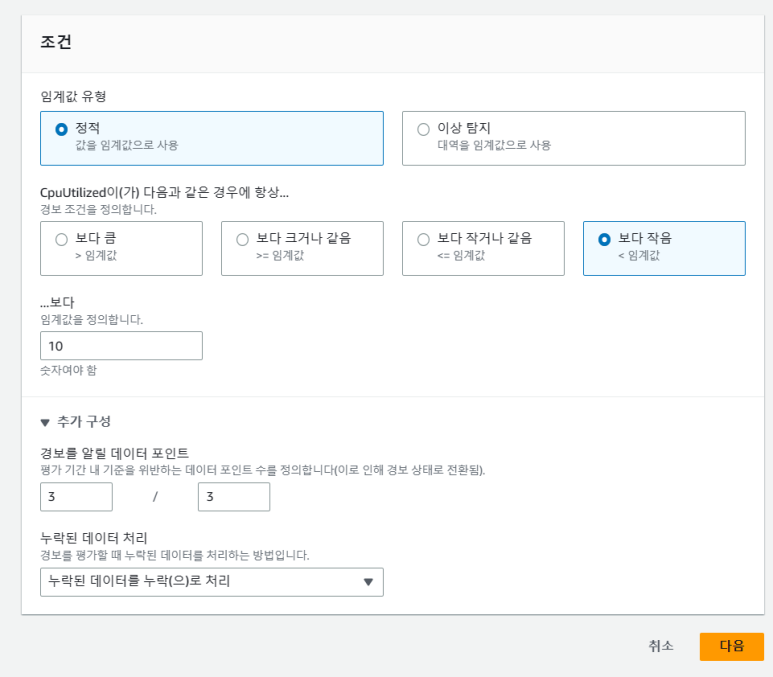Viewport: 773px width, 677px height.
Task: Click the 경보 조건을 정의합니다 description
Action: (x=99, y=210)
